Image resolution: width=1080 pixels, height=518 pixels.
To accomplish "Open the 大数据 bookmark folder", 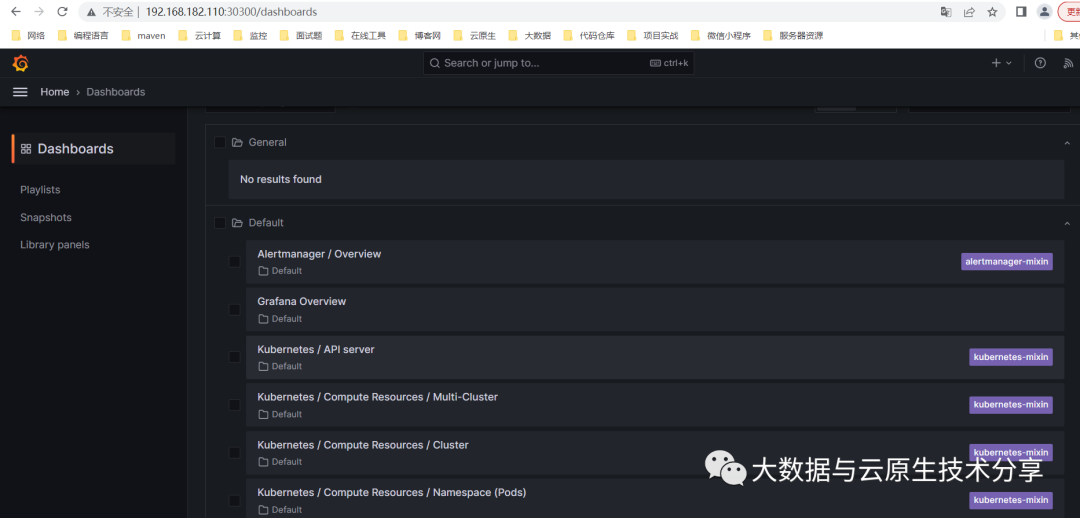I will [530, 36].
